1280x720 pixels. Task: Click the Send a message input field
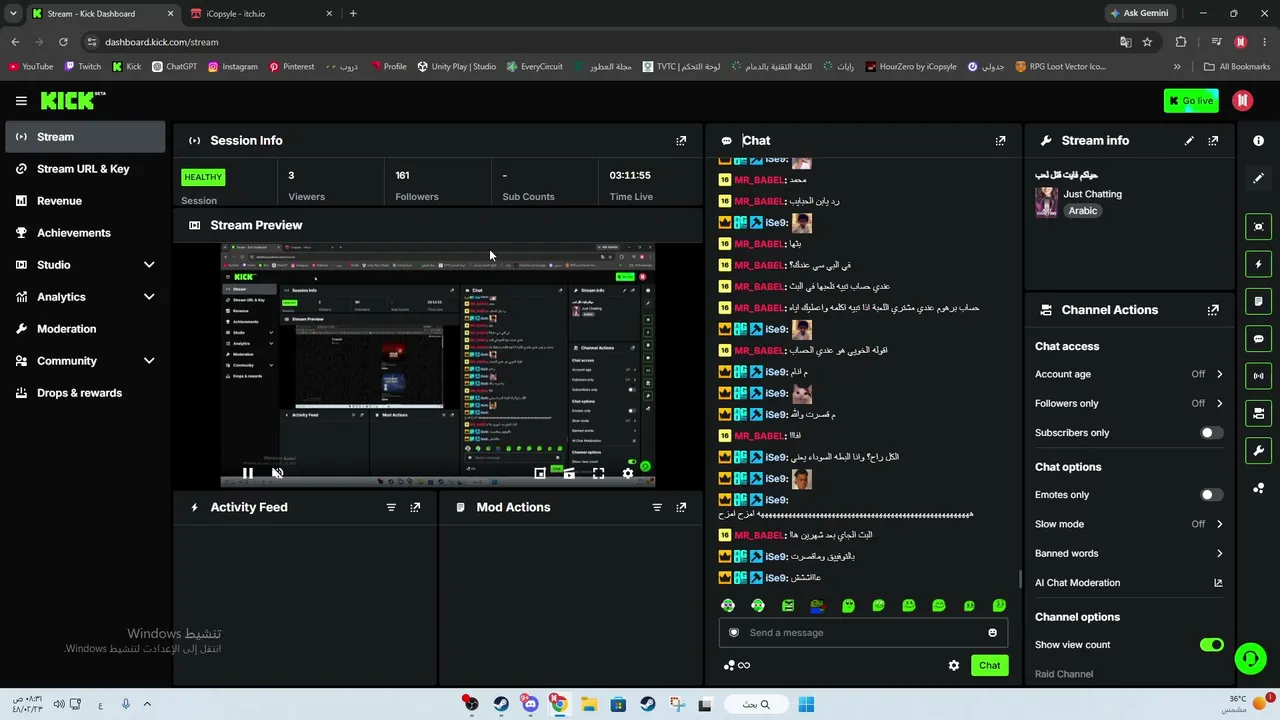coord(863,633)
